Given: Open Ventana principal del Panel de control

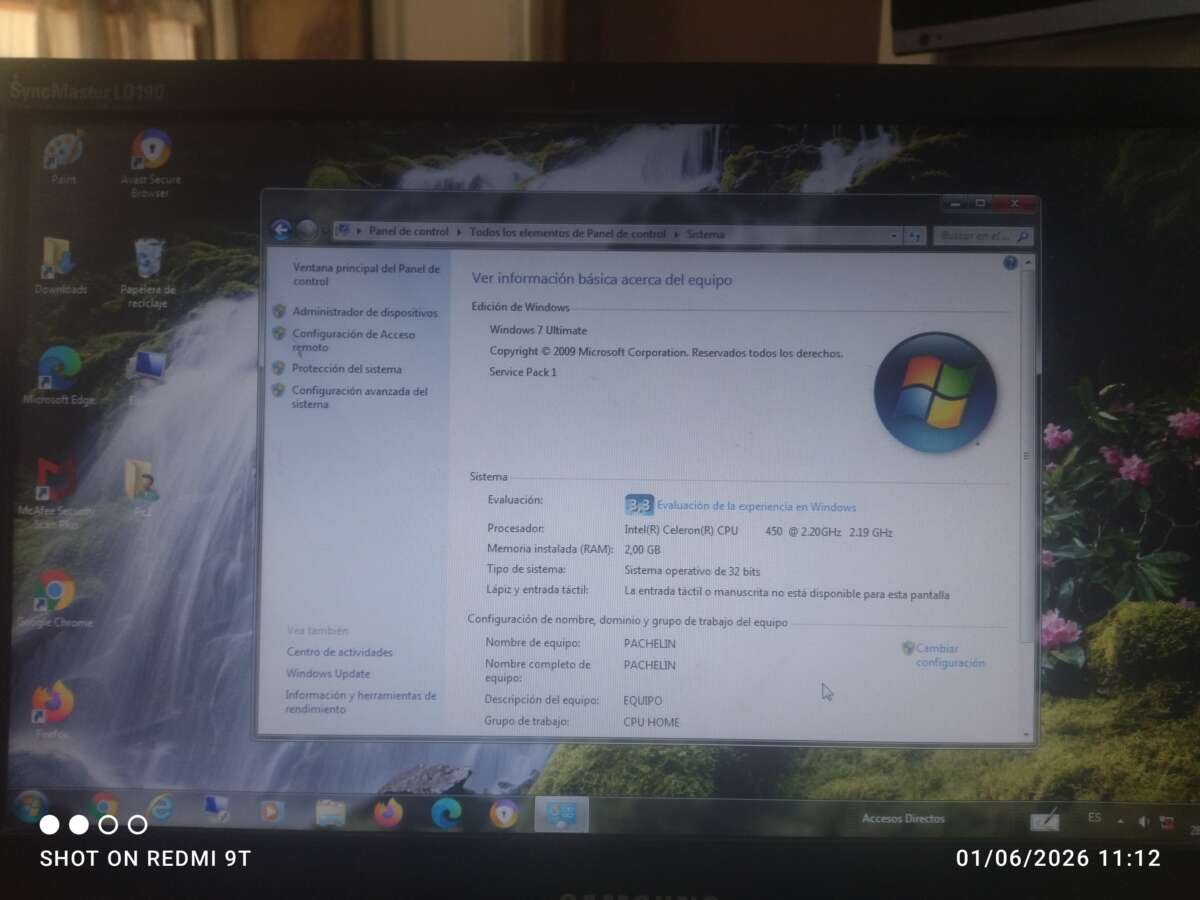Looking at the screenshot, I should click(366, 275).
